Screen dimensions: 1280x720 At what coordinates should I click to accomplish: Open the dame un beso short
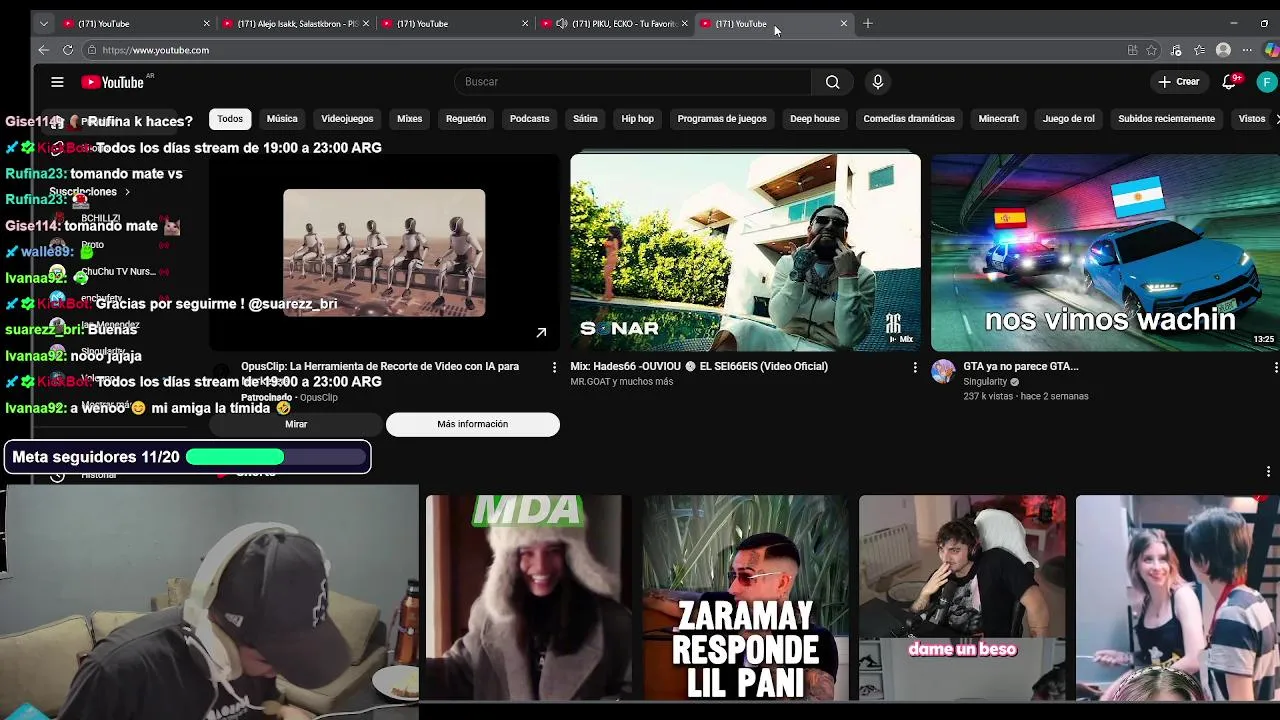pos(962,597)
